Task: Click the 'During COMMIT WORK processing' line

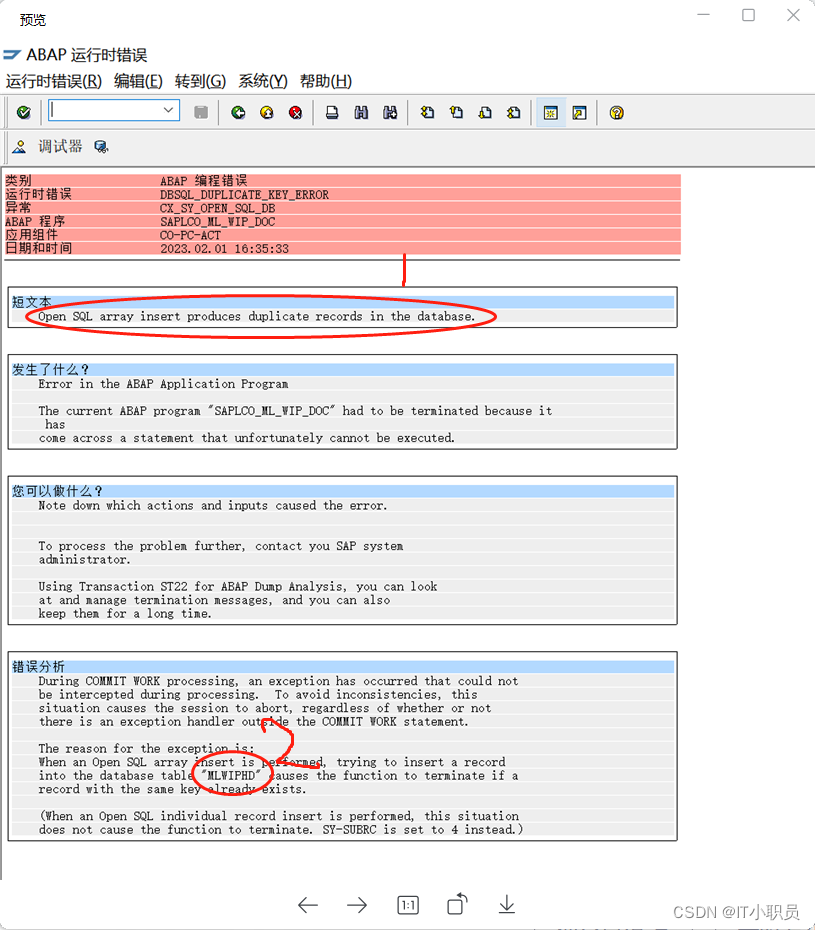Action: tap(278, 681)
